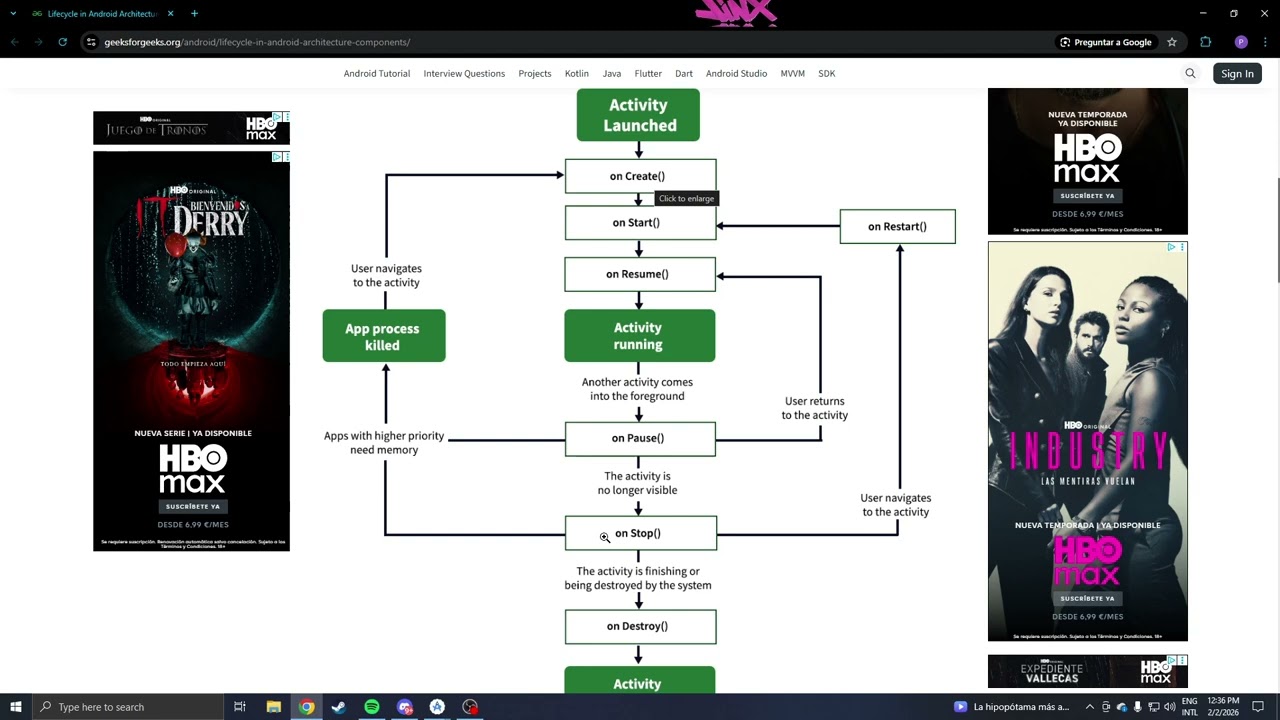Open the Chrome extensions puzzle icon
The image size is (1280, 720).
click(1205, 42)
